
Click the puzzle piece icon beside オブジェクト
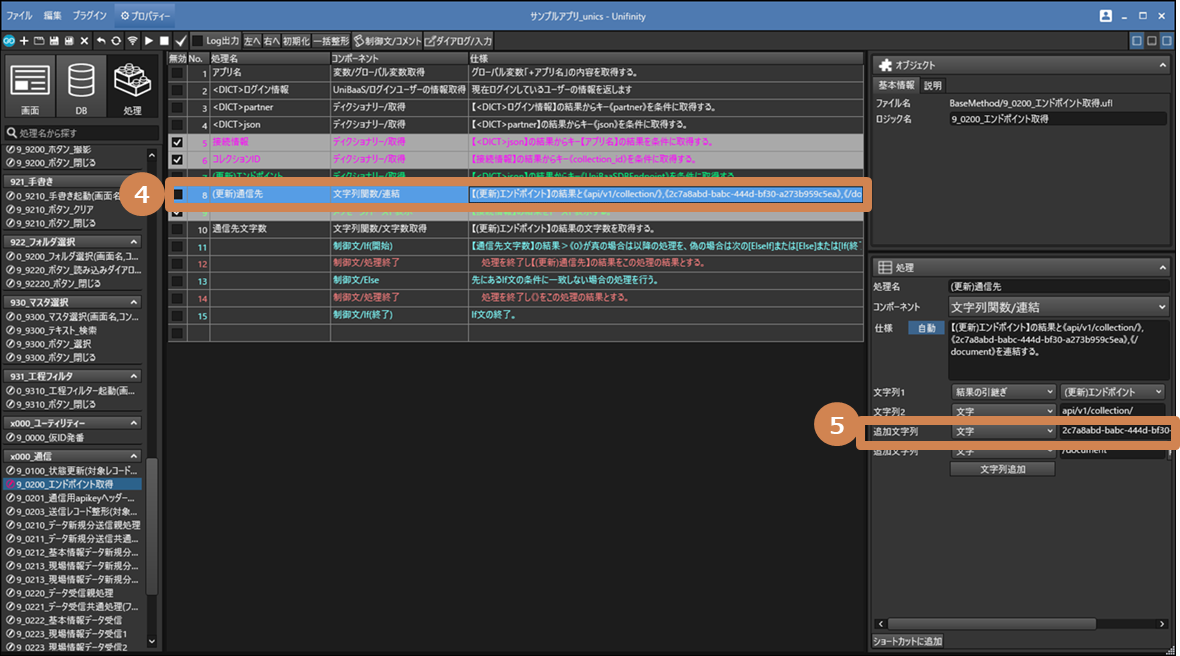point(885,65)
